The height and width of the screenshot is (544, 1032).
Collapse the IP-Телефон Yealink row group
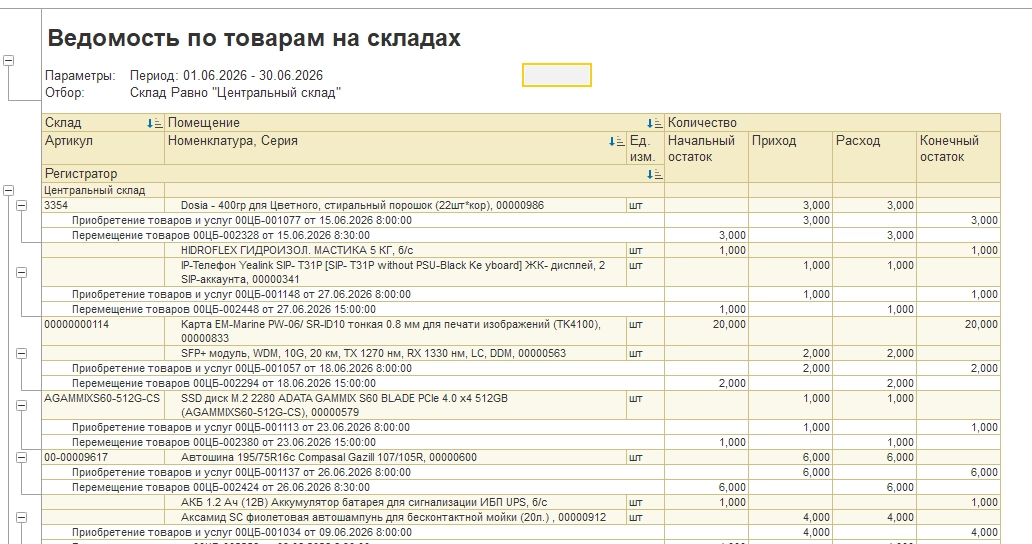click(22, 272)
